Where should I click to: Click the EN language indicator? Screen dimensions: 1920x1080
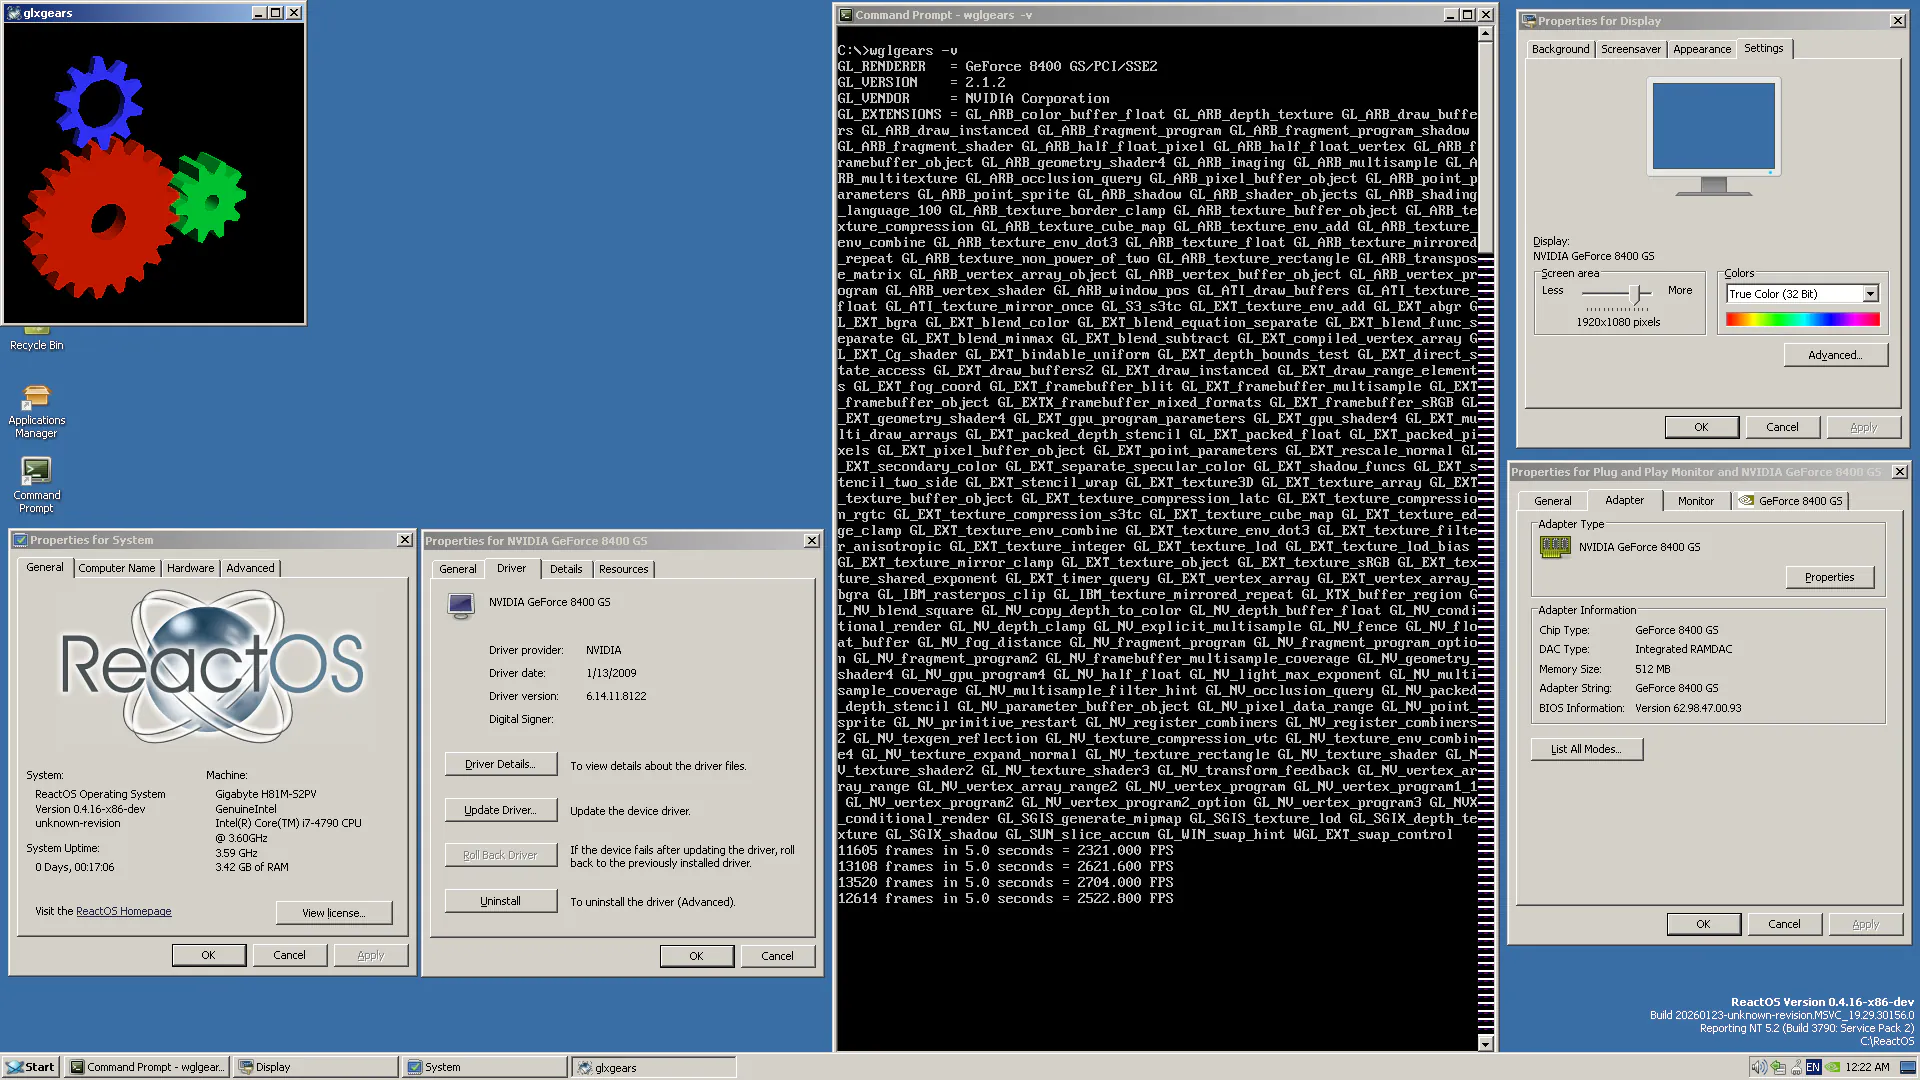[1813, 1067]
